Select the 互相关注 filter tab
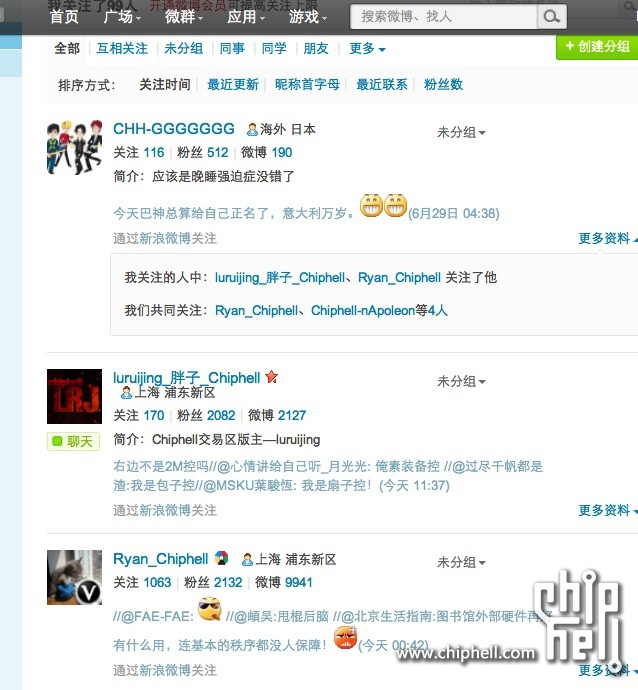The height and width of the screenshot is (690, 638). 122,48
